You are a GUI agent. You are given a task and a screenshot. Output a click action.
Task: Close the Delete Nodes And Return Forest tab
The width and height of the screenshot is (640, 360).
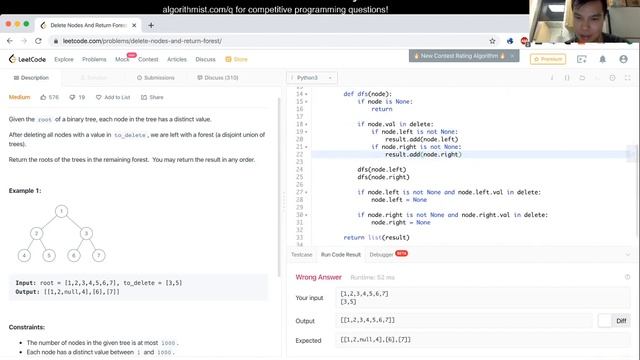click(x=134, y=25)
